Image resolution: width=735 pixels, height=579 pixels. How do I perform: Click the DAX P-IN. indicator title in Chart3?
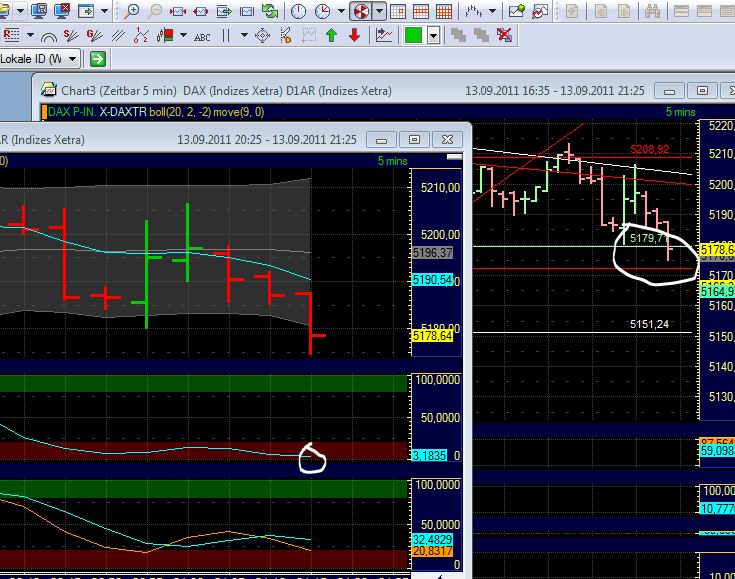[72, 112]
